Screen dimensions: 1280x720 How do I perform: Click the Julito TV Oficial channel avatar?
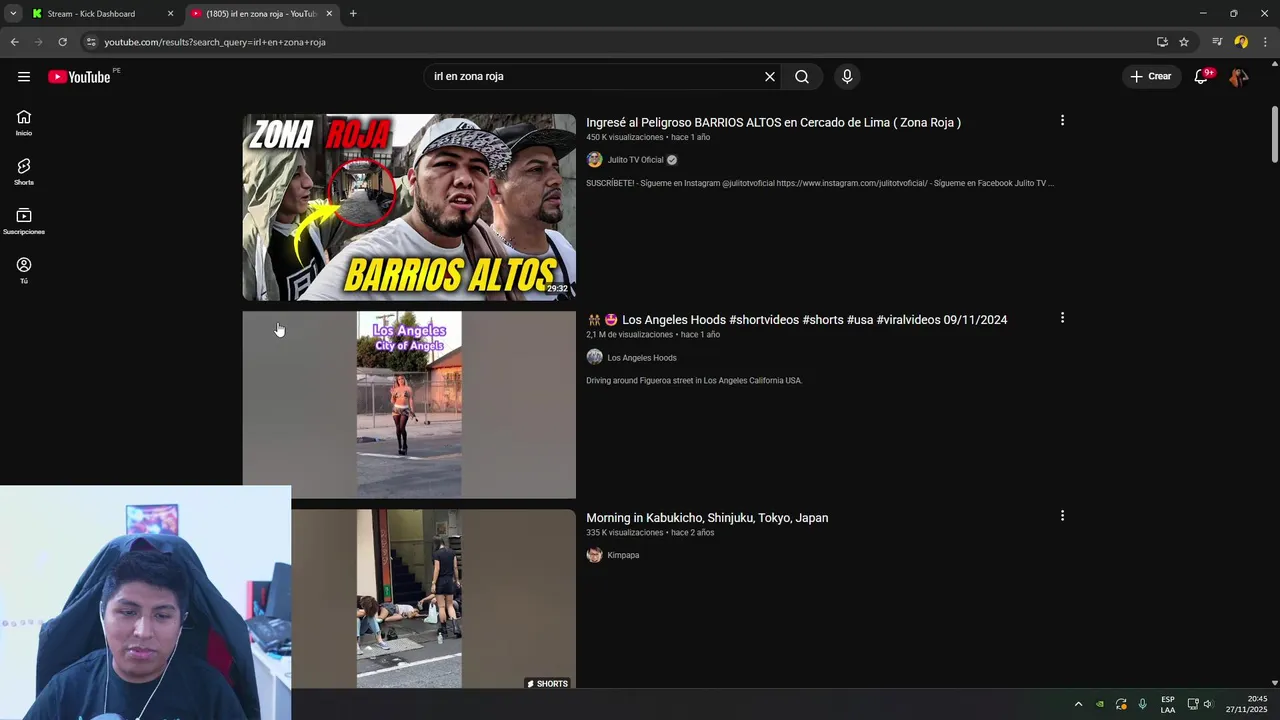click(594, 160)
